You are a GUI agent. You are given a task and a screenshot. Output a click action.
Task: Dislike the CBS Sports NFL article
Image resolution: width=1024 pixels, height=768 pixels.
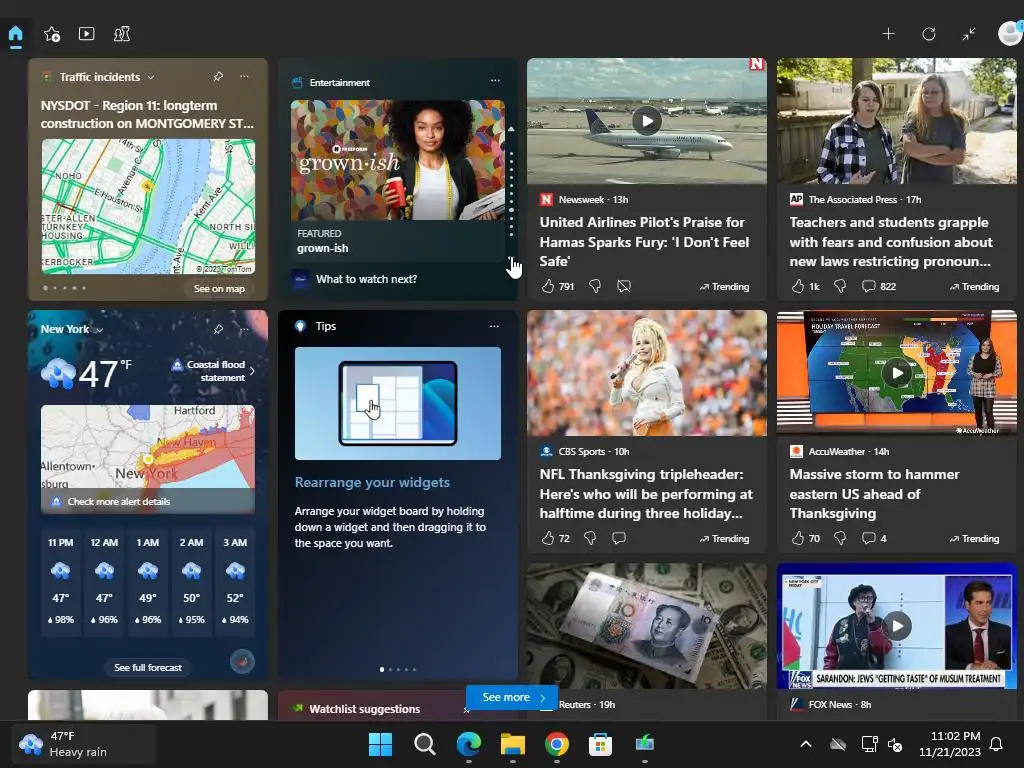[x=590, y=538]
